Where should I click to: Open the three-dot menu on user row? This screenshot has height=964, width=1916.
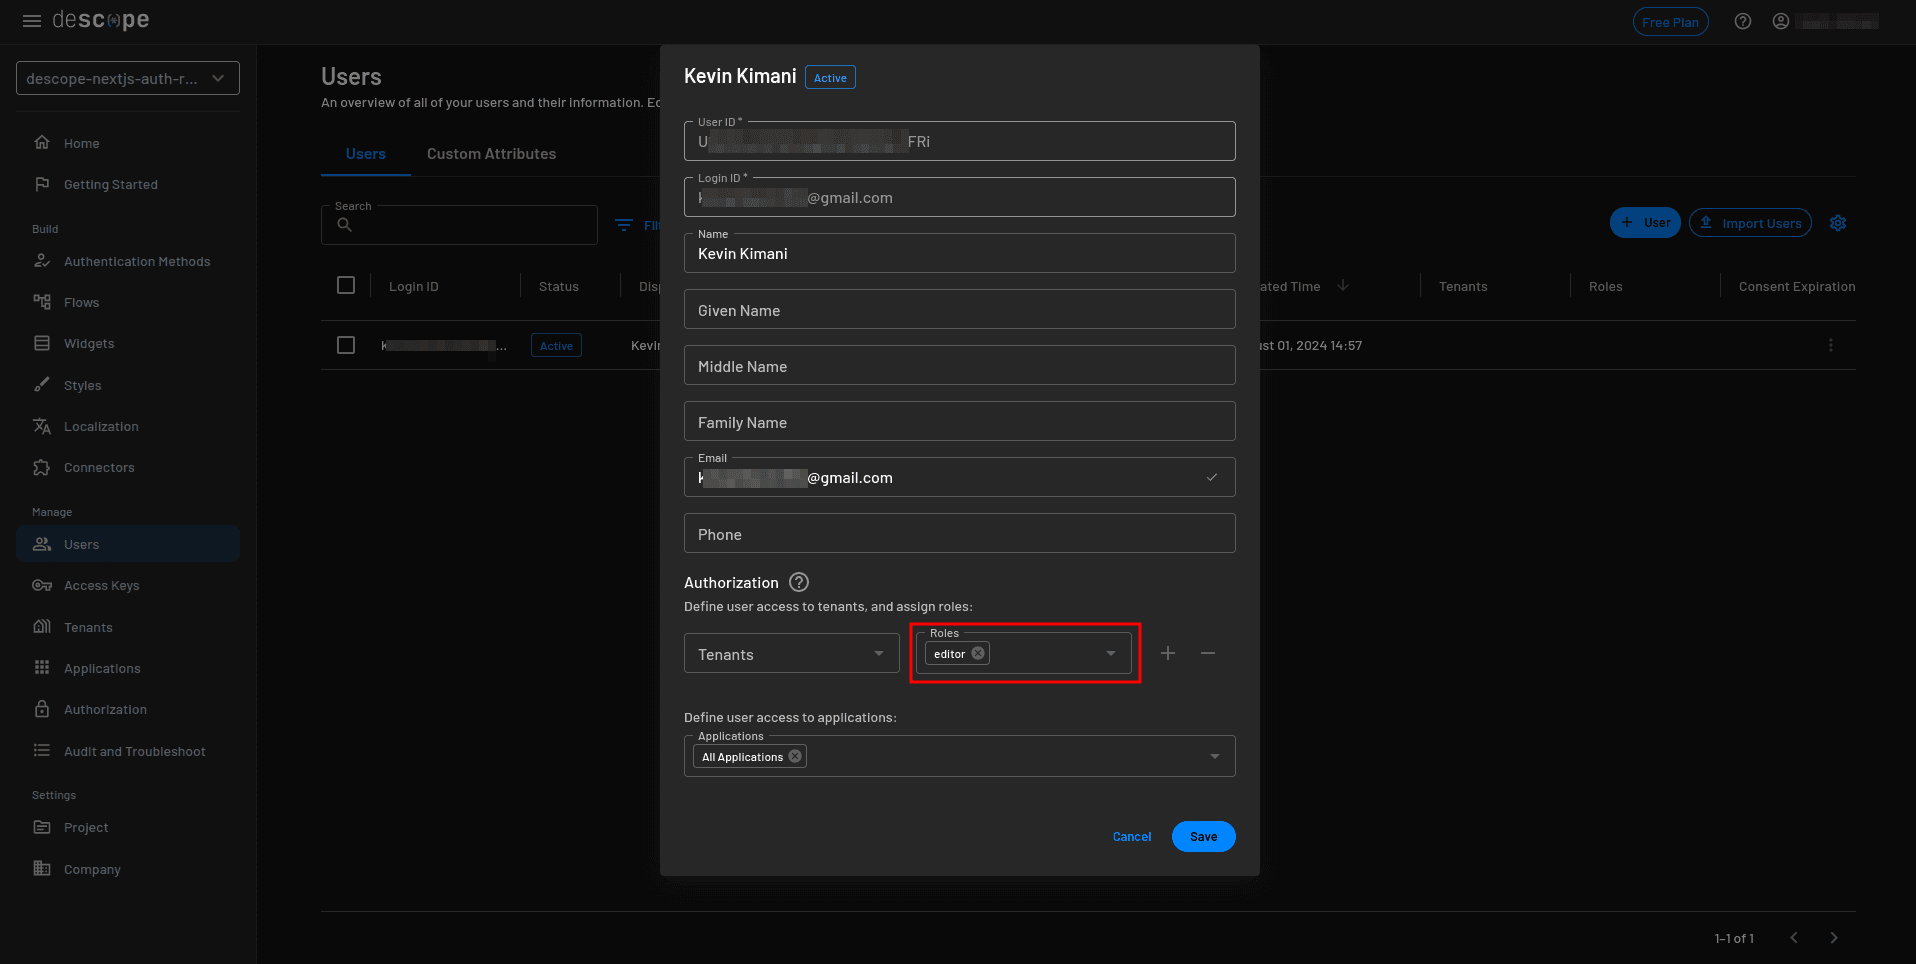1830,345
